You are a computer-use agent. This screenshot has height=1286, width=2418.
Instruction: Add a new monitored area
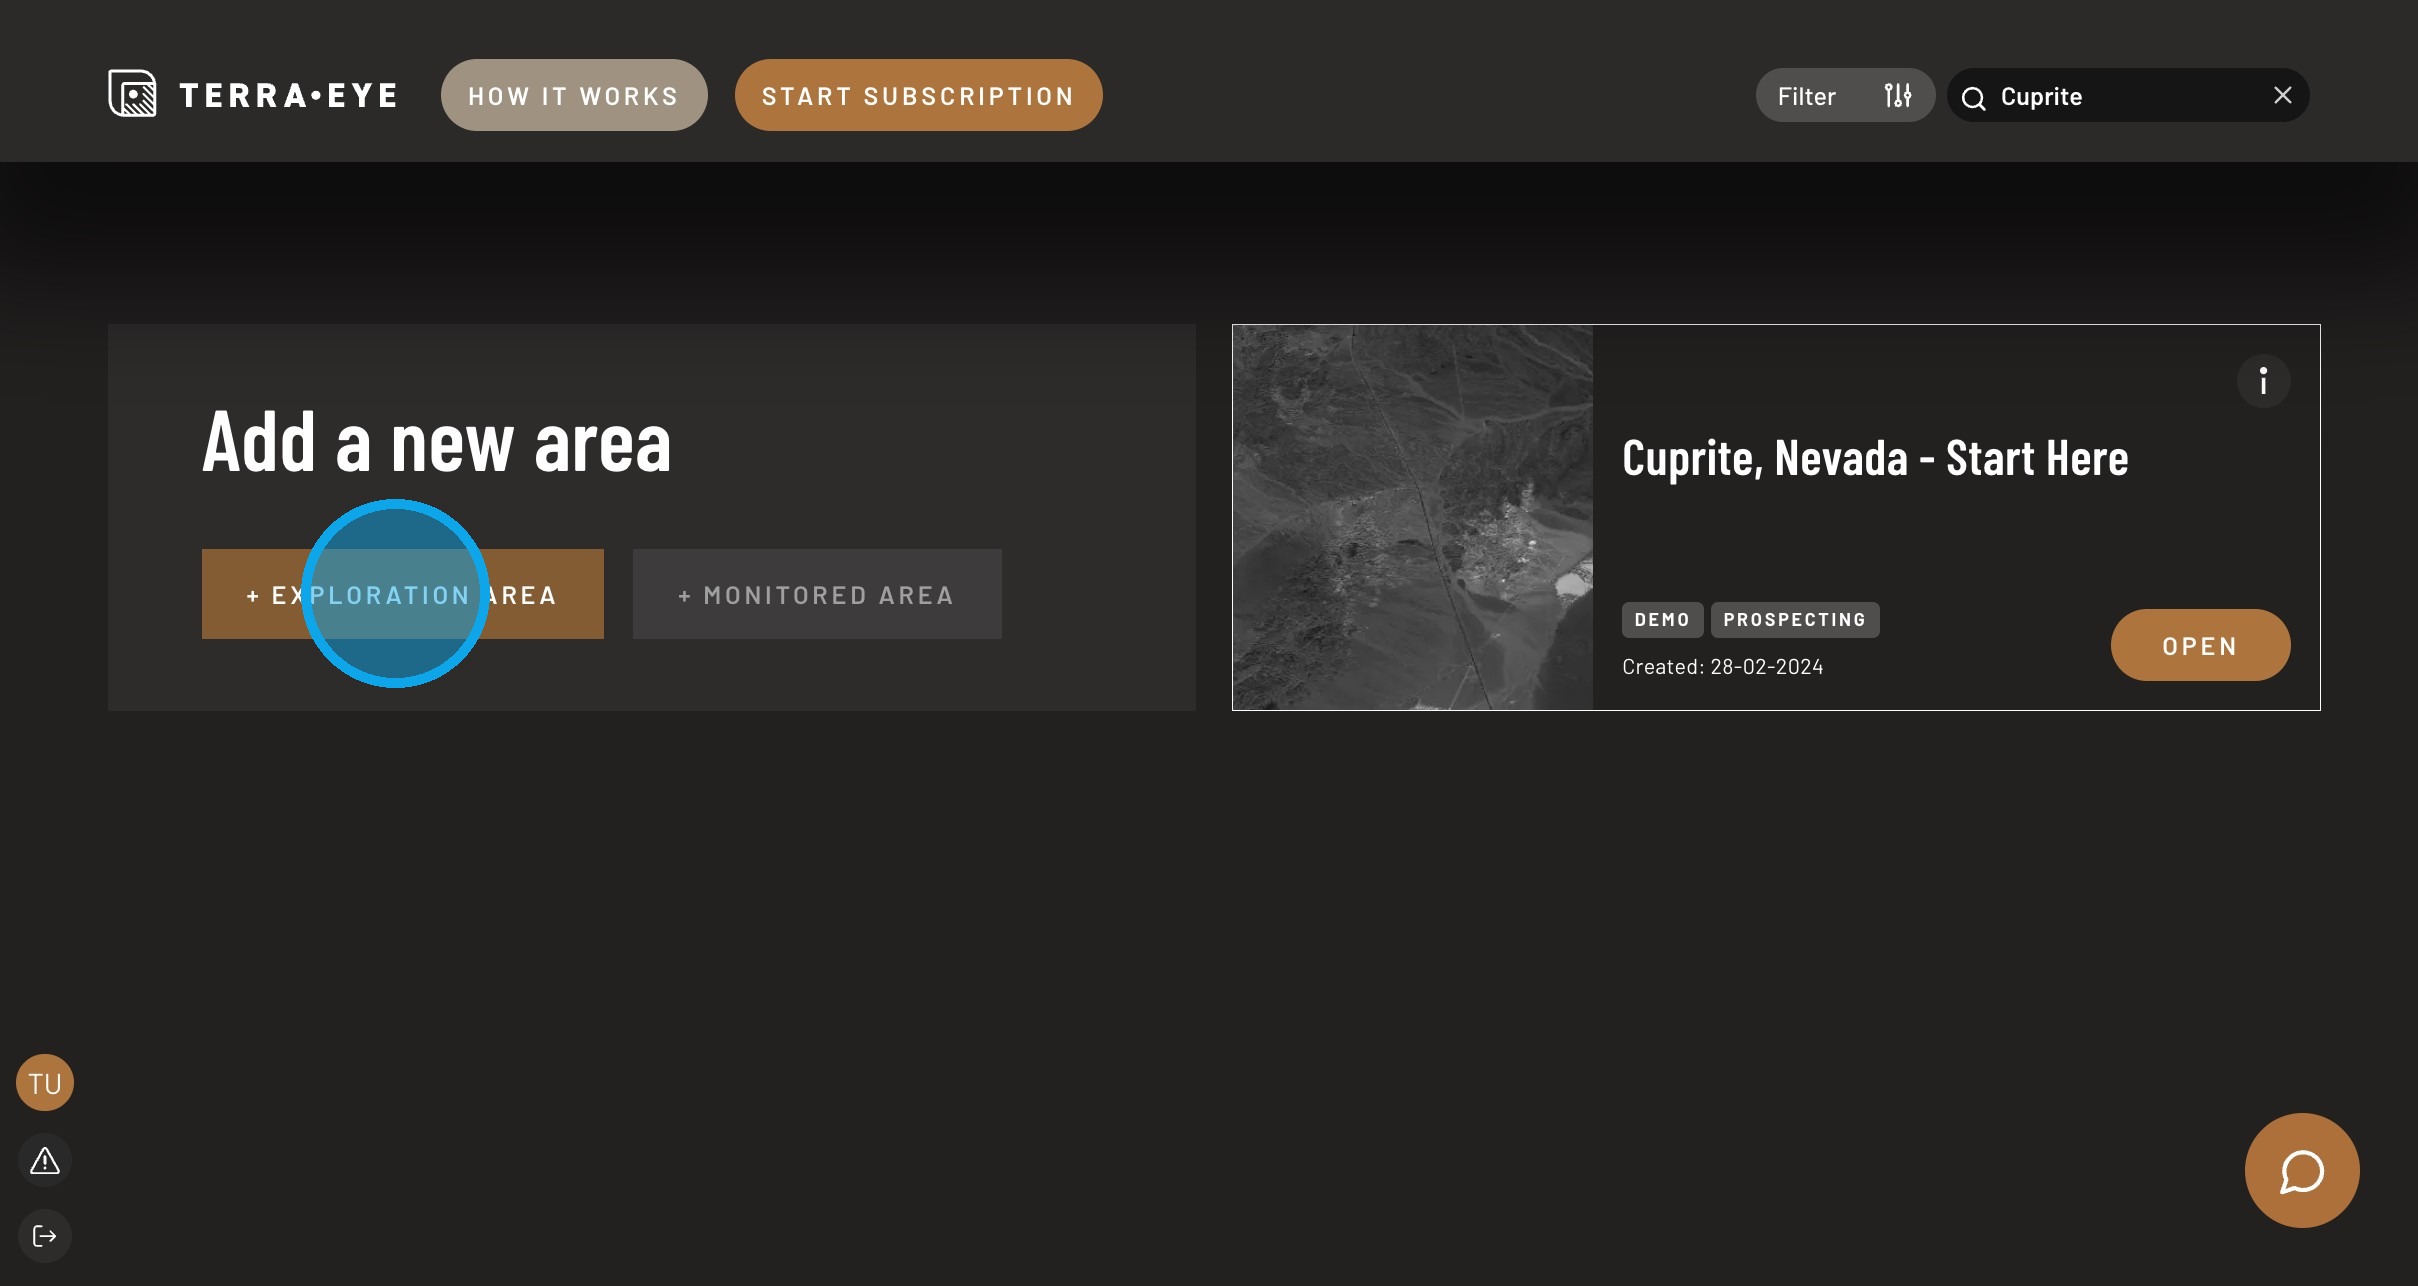tap(817, 595)
